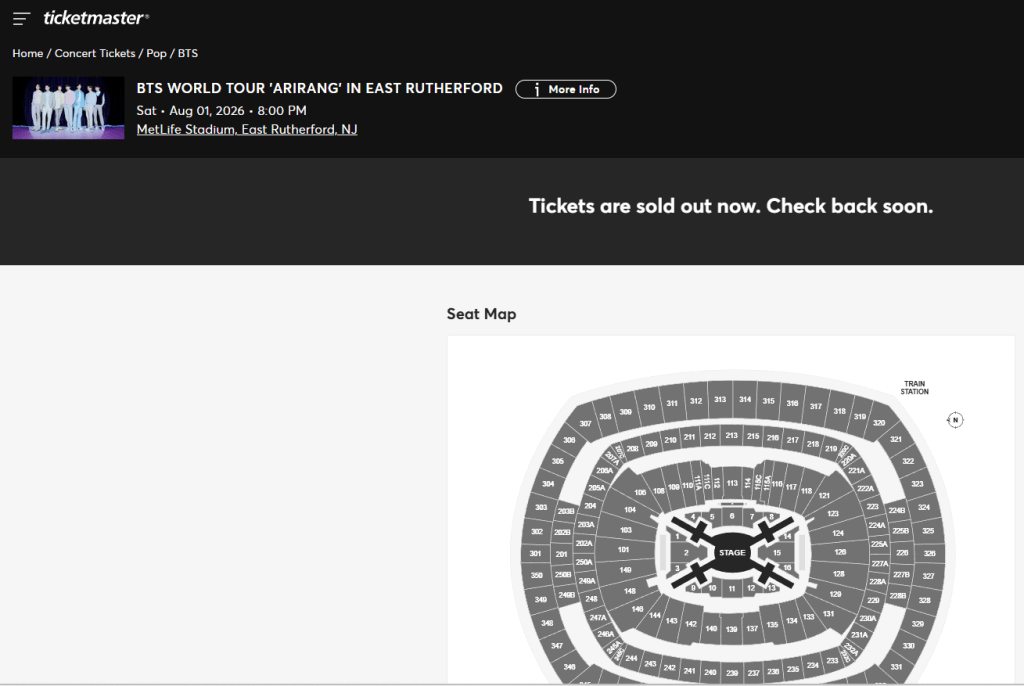Select upper section 301 on map
The image size is (1024, 686).
(536, 554)
